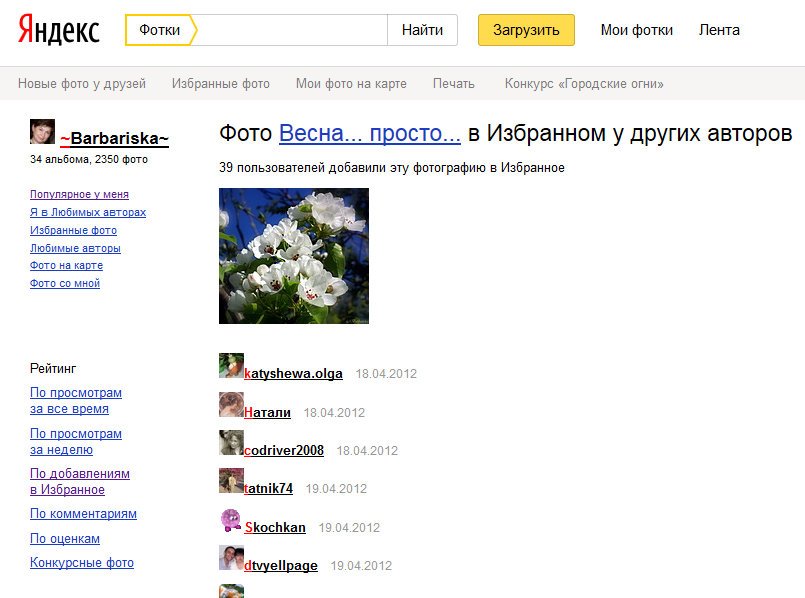Screen dimensions: 805x598
Task: Open rating По оценкам
Action: 65,538
